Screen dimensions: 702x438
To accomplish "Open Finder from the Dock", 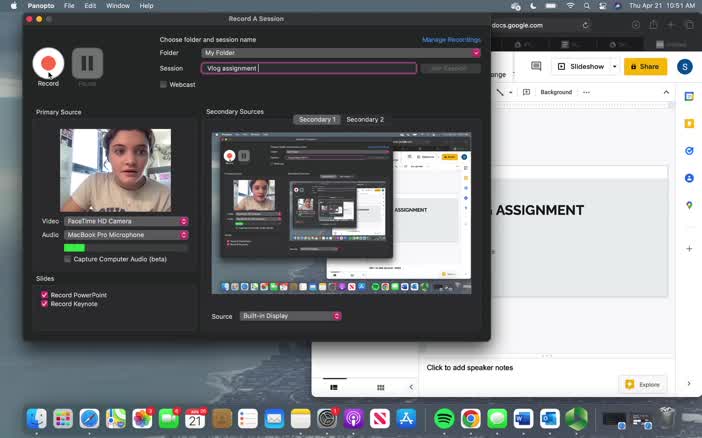I will (x=37, y=419).
